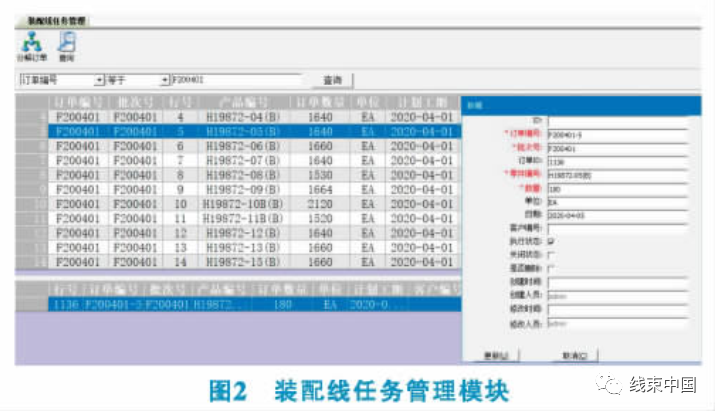Click row number cell 13
Viewport: 719px width, 415px height.
click(180, 248)
